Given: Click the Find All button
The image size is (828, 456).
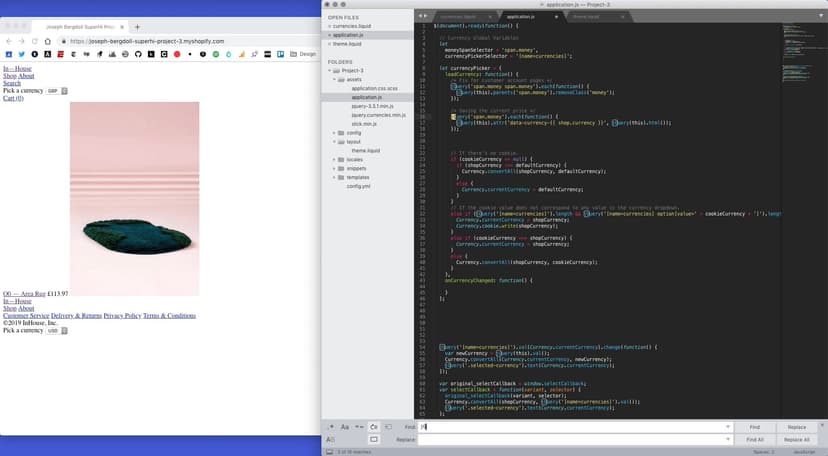Looking at the screenshot, I should click(x=754, y=439).
